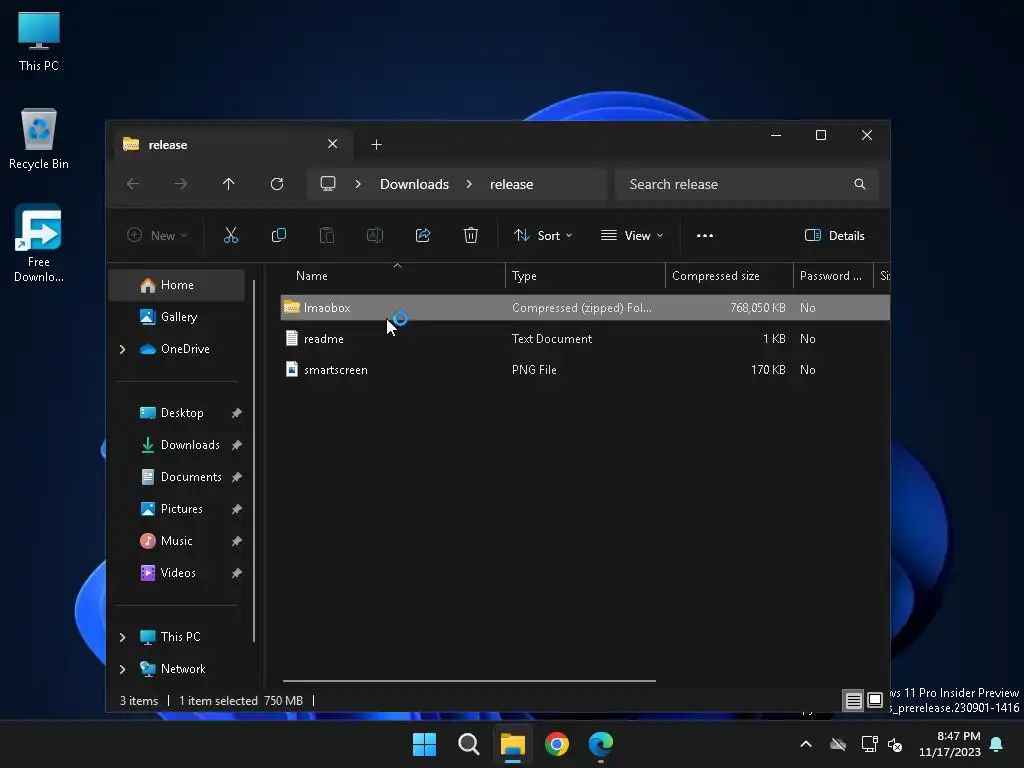1024x768 pixels.
Task: Expand the This PC tree node
Action: [x=122, y=637]
